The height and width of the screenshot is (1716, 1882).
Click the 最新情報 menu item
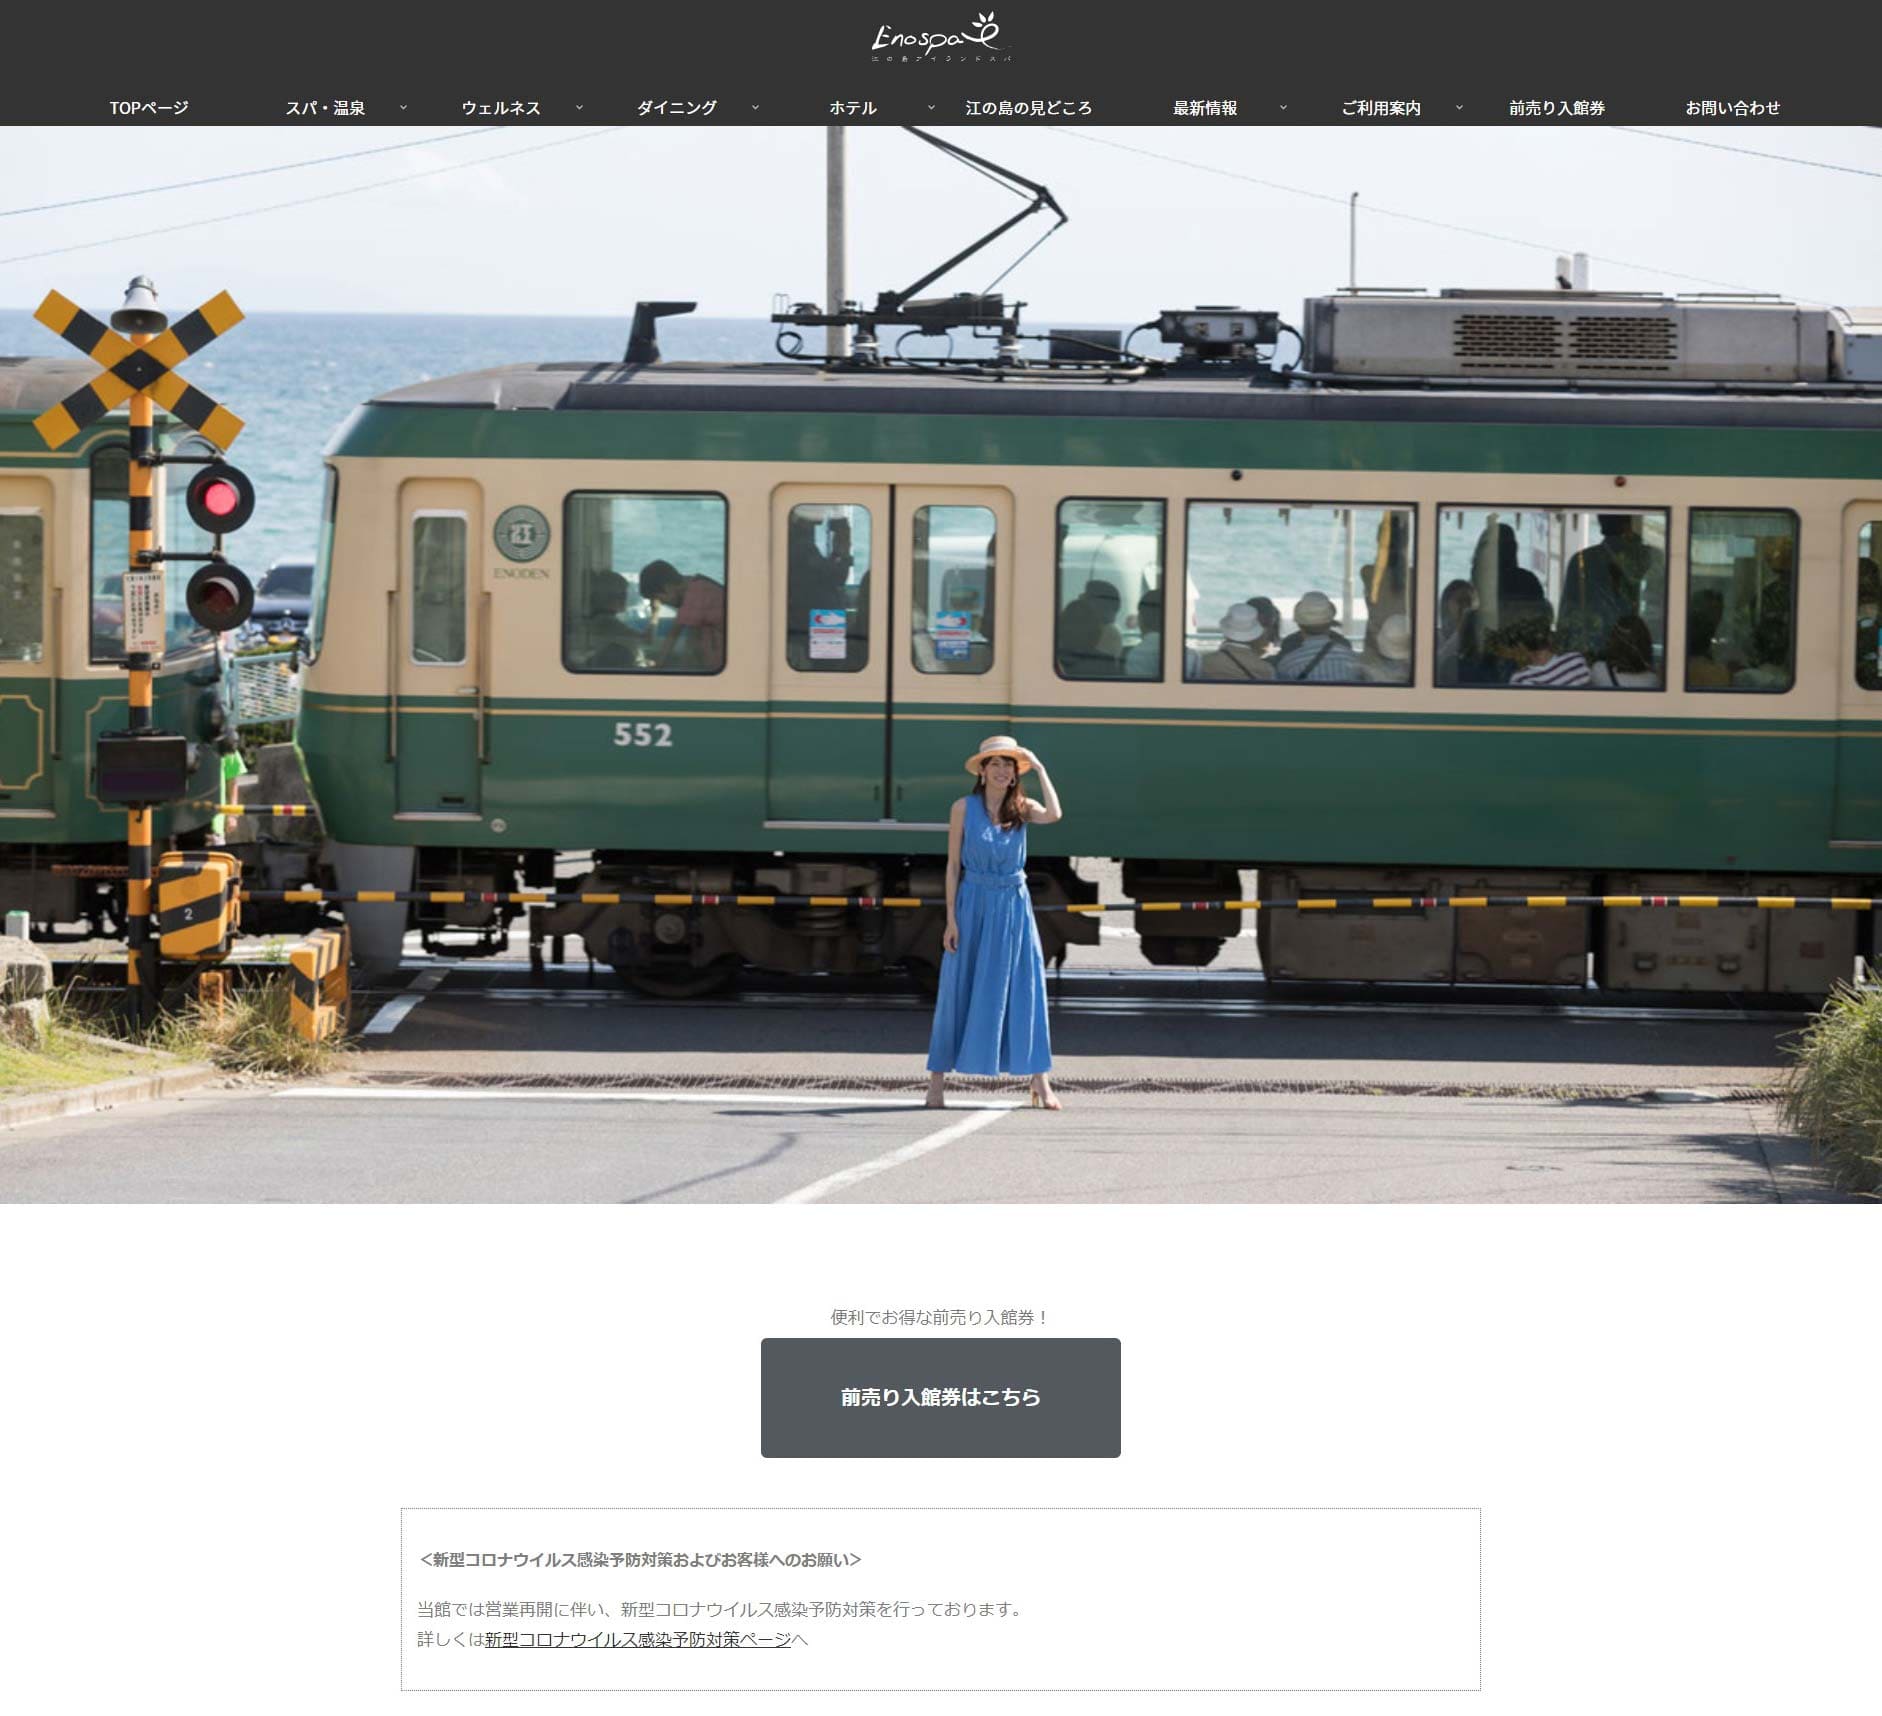point(1204,108)
